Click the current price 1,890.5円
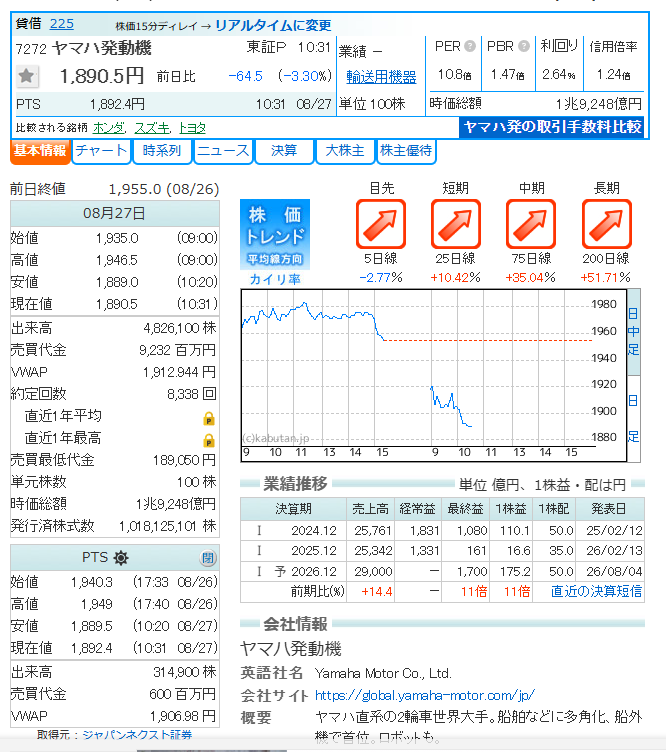 (x=102, y=76)
